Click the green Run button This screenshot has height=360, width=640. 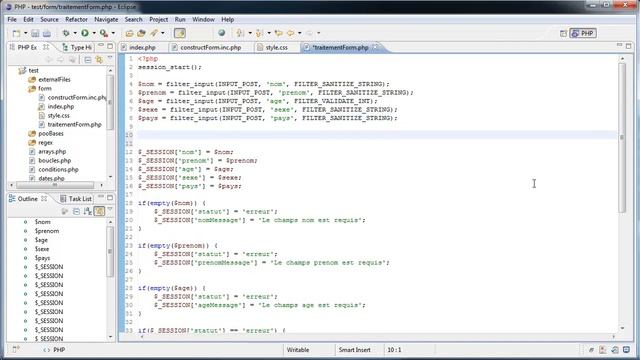(x=84, y=33)
